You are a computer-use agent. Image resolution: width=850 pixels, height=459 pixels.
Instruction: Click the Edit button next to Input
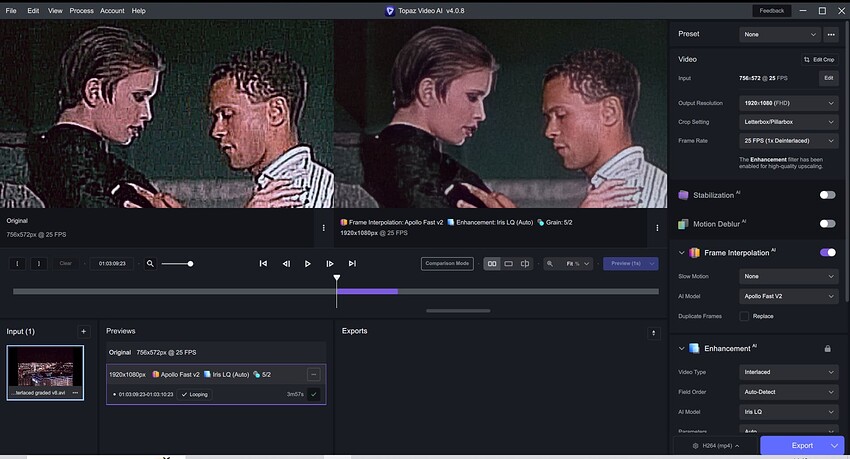pyautogui.click(x=828, y=78)
